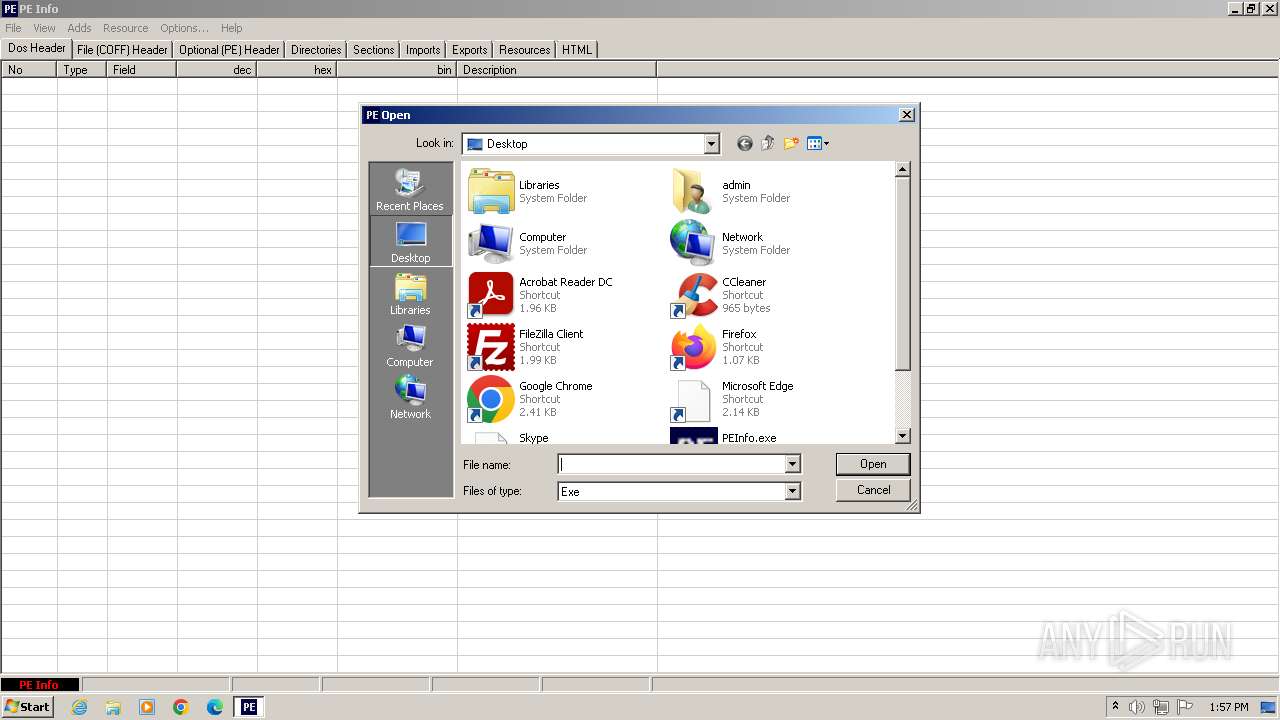Click the hex column header

coord(296,70)
